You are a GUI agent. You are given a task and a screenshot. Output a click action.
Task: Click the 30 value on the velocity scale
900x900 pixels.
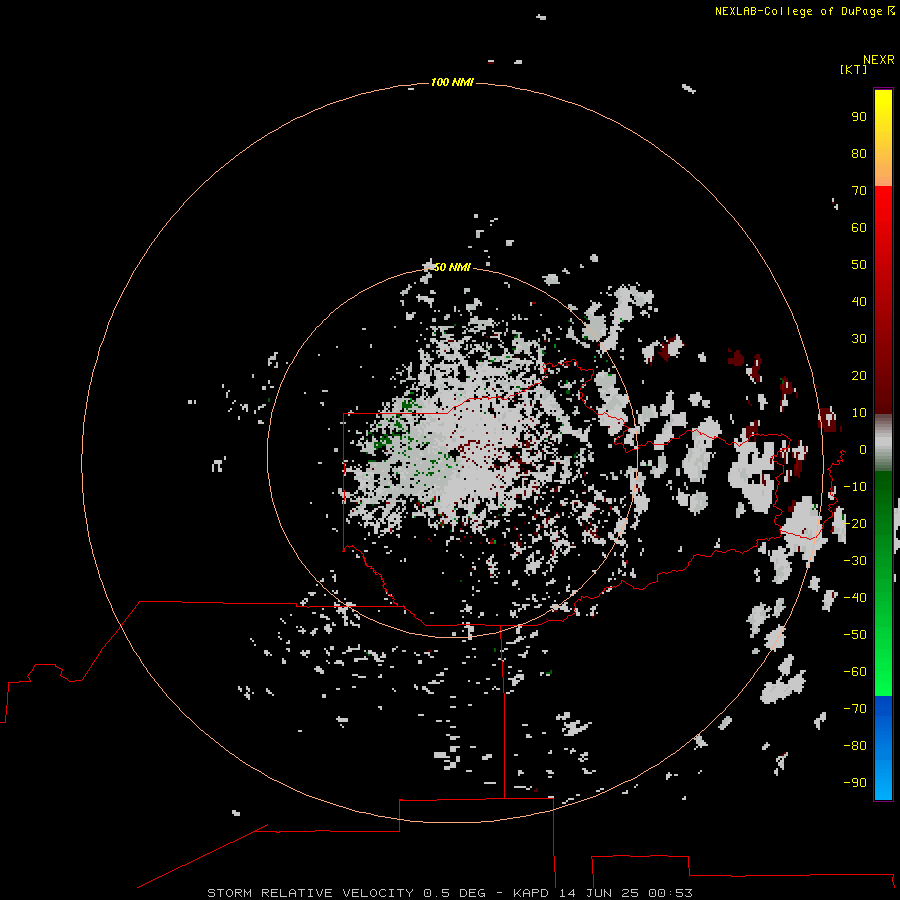pyautogui.click(x=859, y=339)
